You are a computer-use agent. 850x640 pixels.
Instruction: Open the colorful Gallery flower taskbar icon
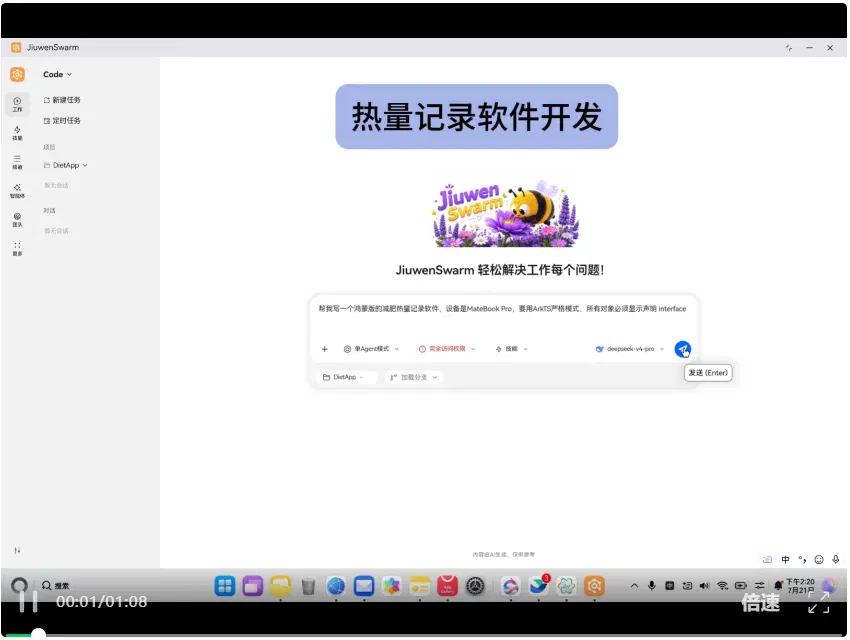pyautogui.click(x=391, y=586)
